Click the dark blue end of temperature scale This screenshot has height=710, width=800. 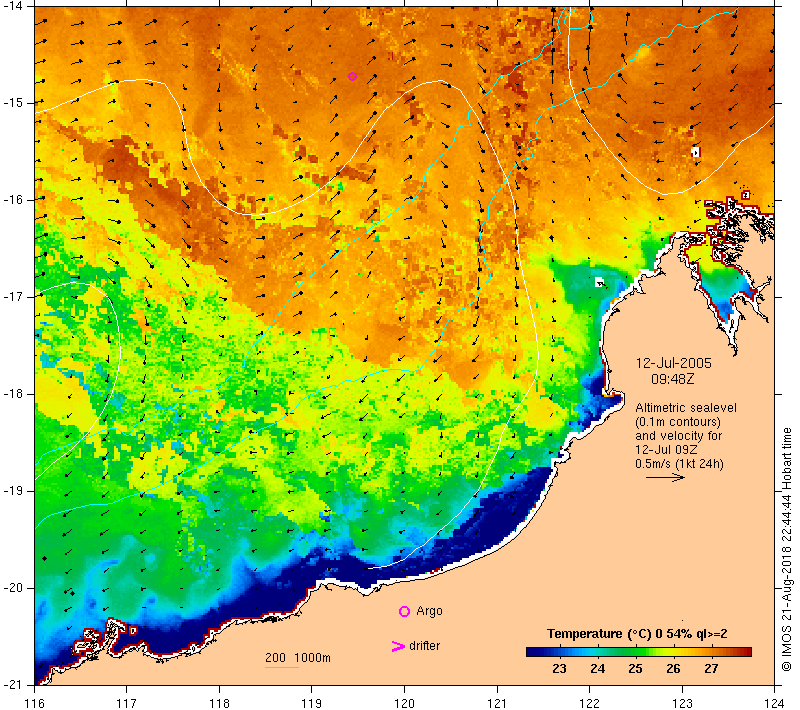point(533,652)
